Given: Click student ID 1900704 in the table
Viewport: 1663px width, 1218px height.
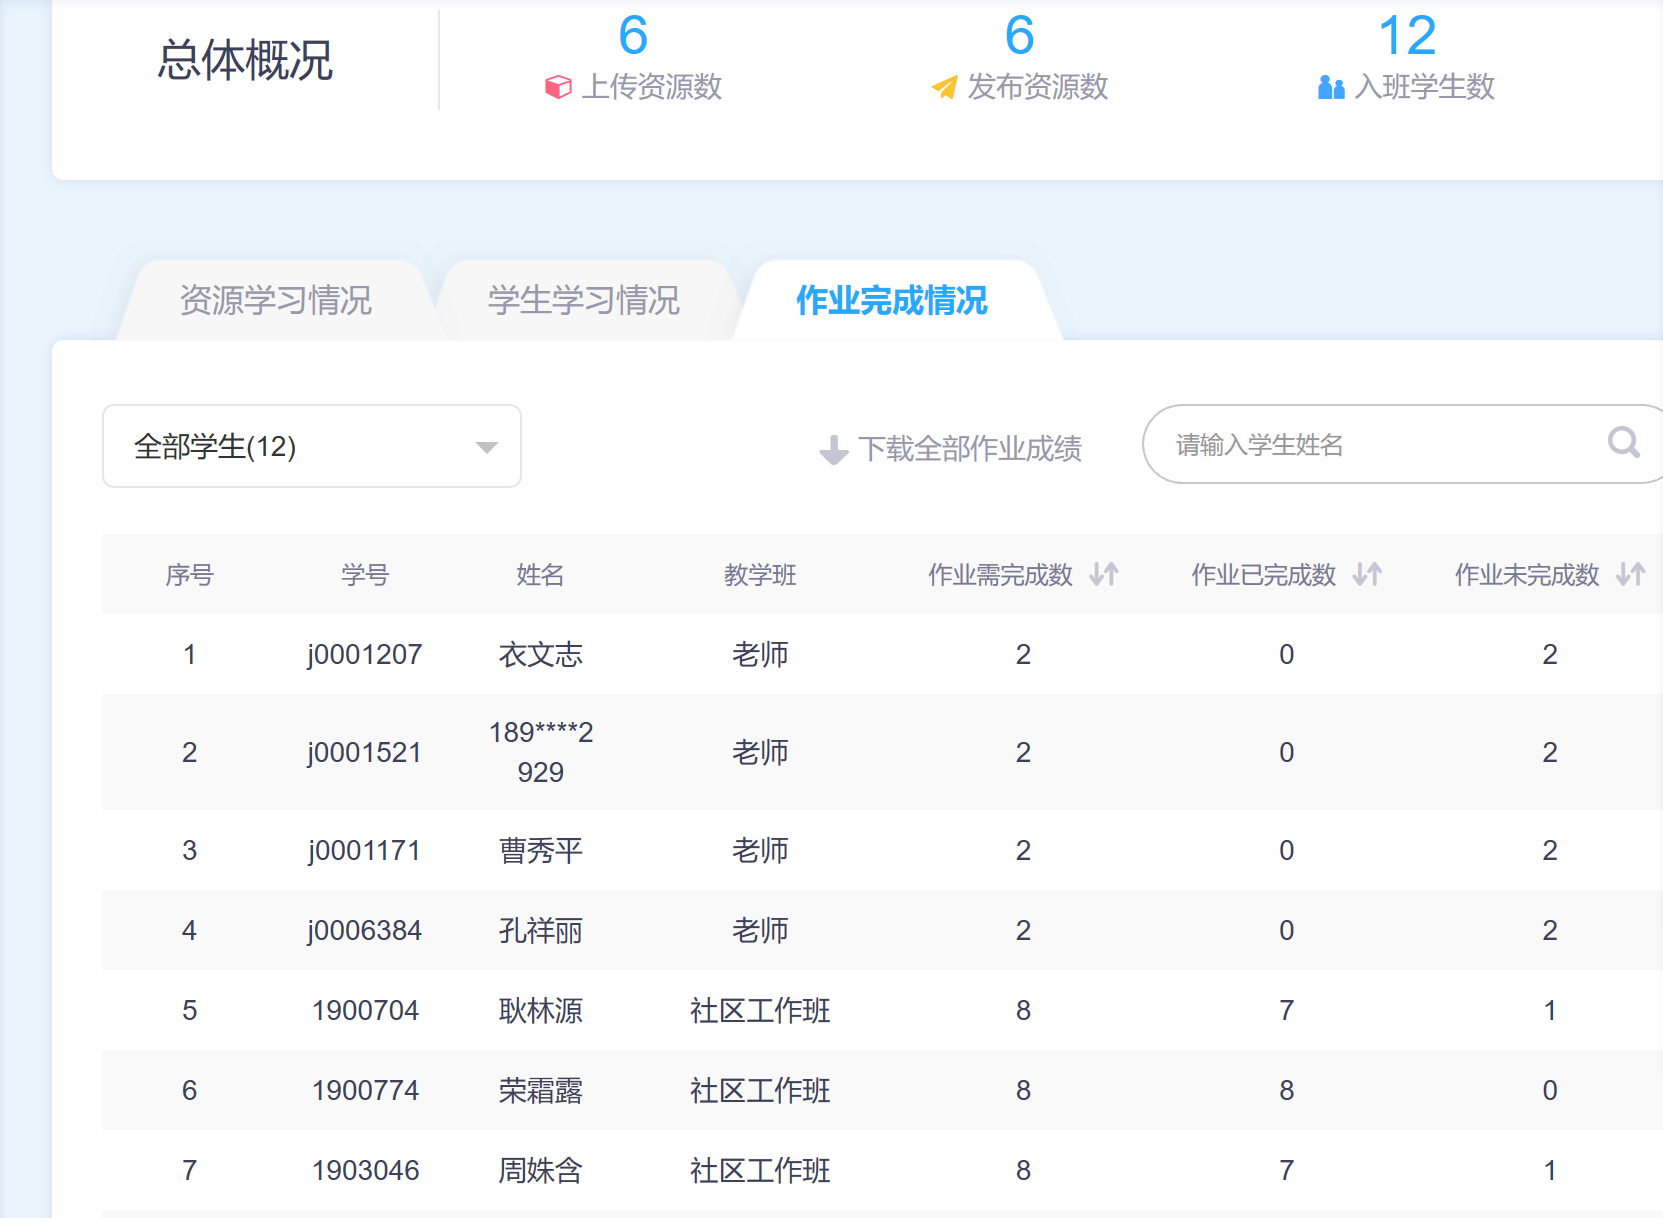Looking at the screenshot, I should 365,1010.
